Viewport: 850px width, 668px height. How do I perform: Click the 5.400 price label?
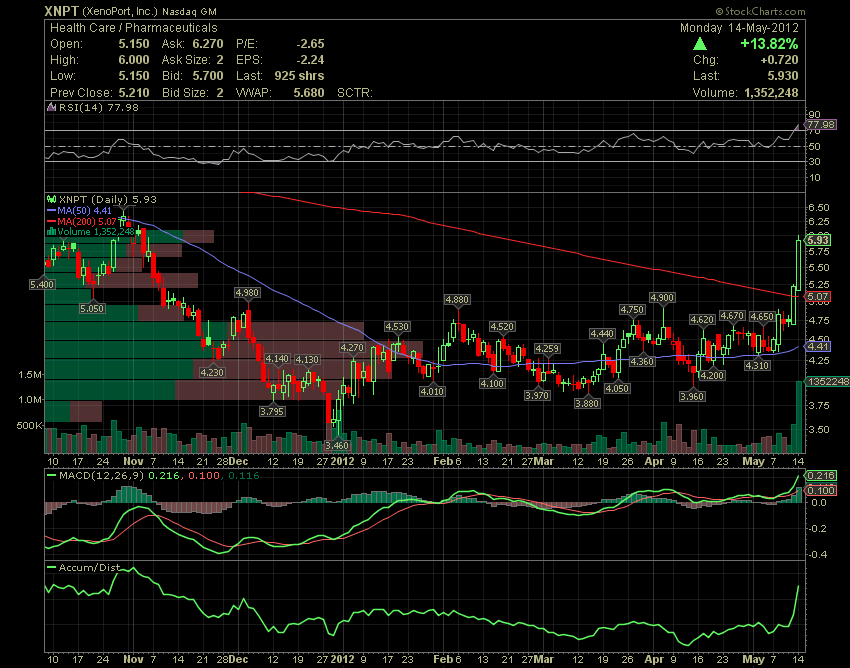[x=42, y=284]
